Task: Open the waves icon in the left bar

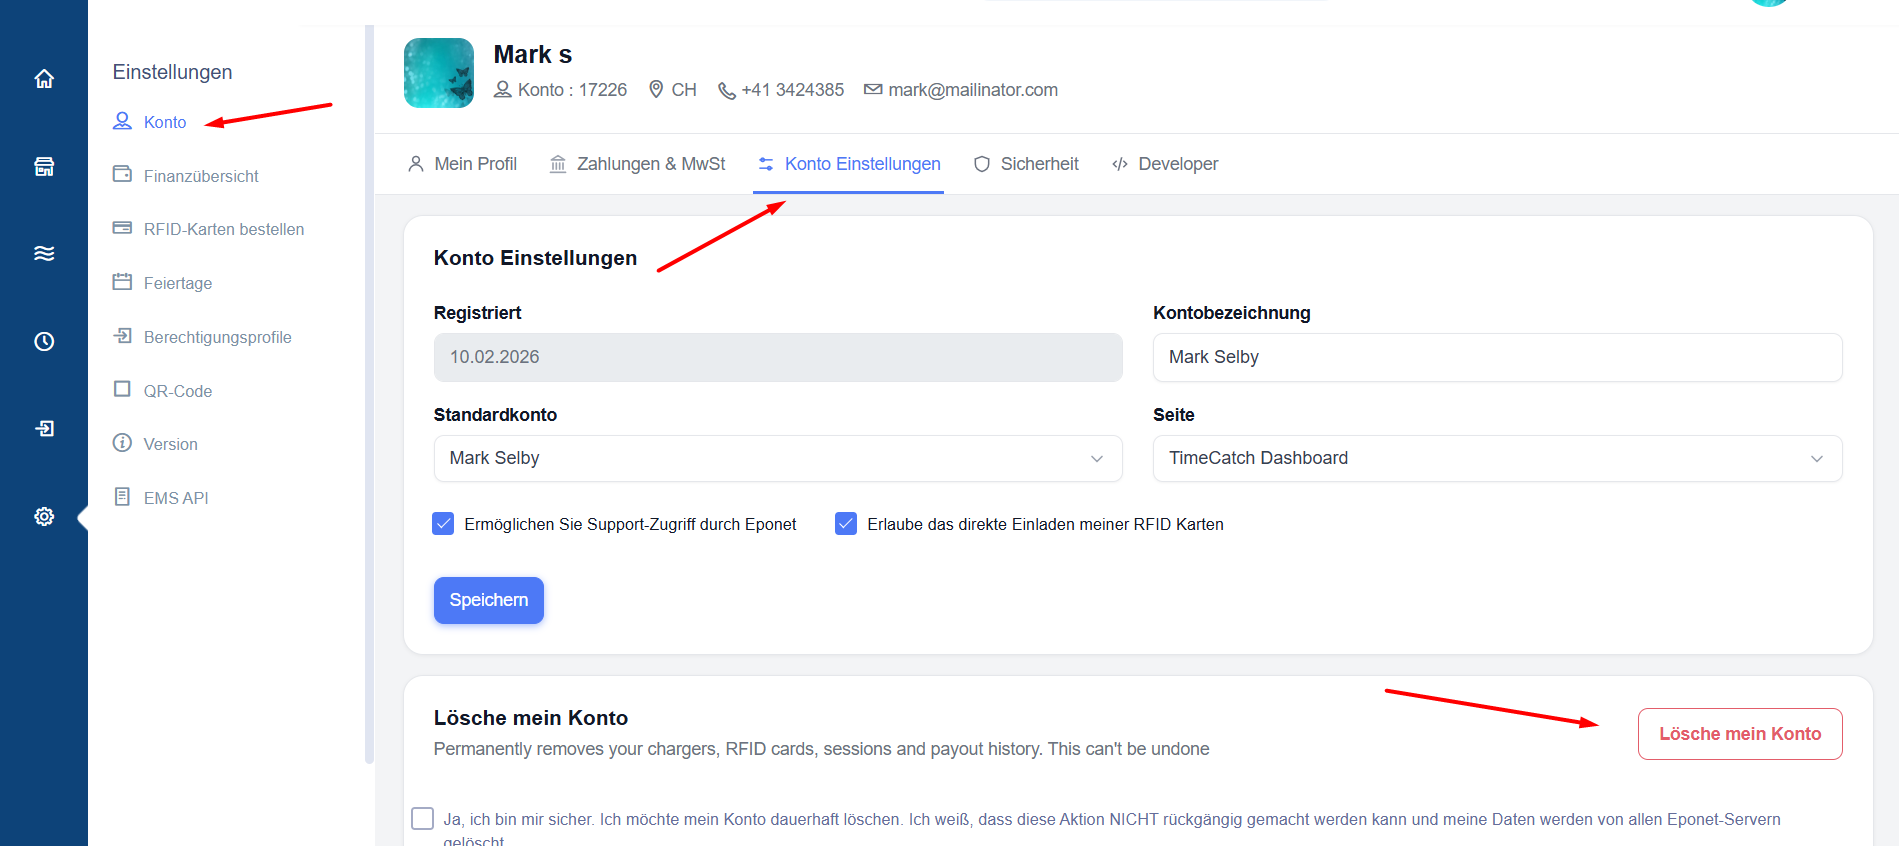Action: (x=44, y=253)
